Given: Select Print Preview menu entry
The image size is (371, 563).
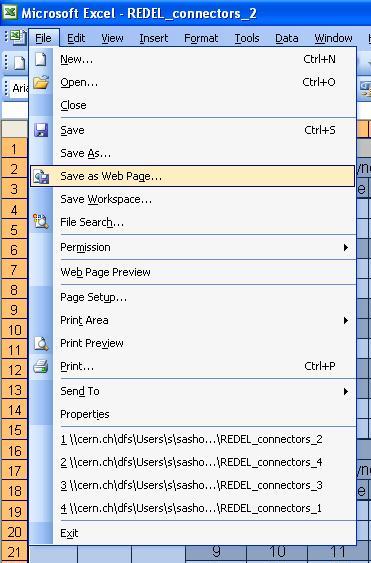Looking at the screenshot, I should point(193,343).
